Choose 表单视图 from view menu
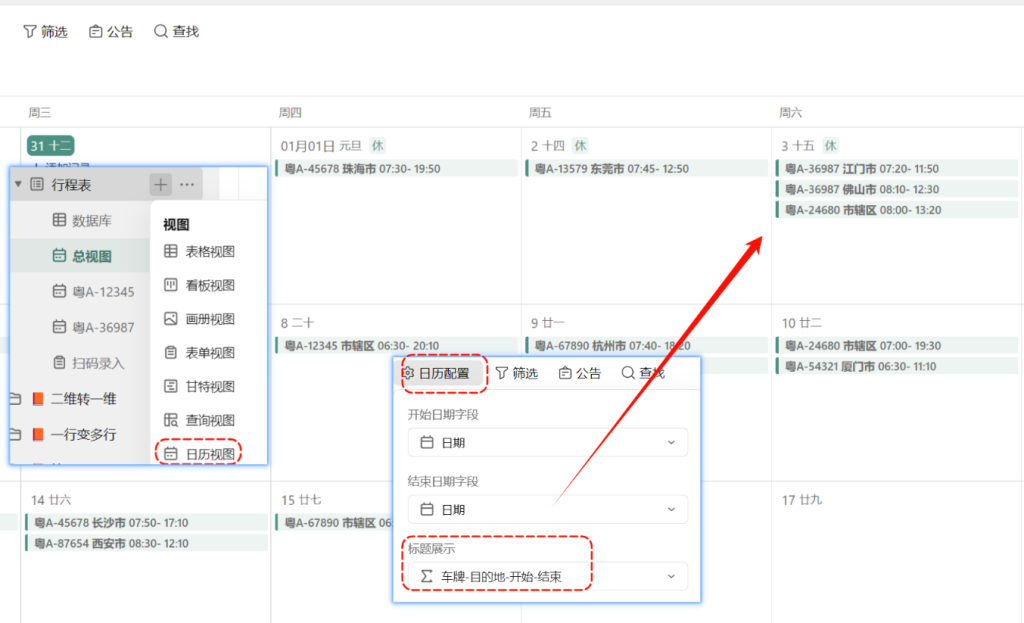Screen dimensions: 1024x623 click(x=199, y=353)
